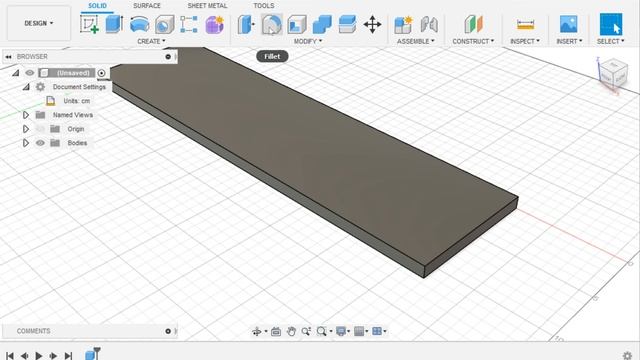Open the Design workspace dropdown
Viewport: 640px width, 360px height.
(39, 23)
